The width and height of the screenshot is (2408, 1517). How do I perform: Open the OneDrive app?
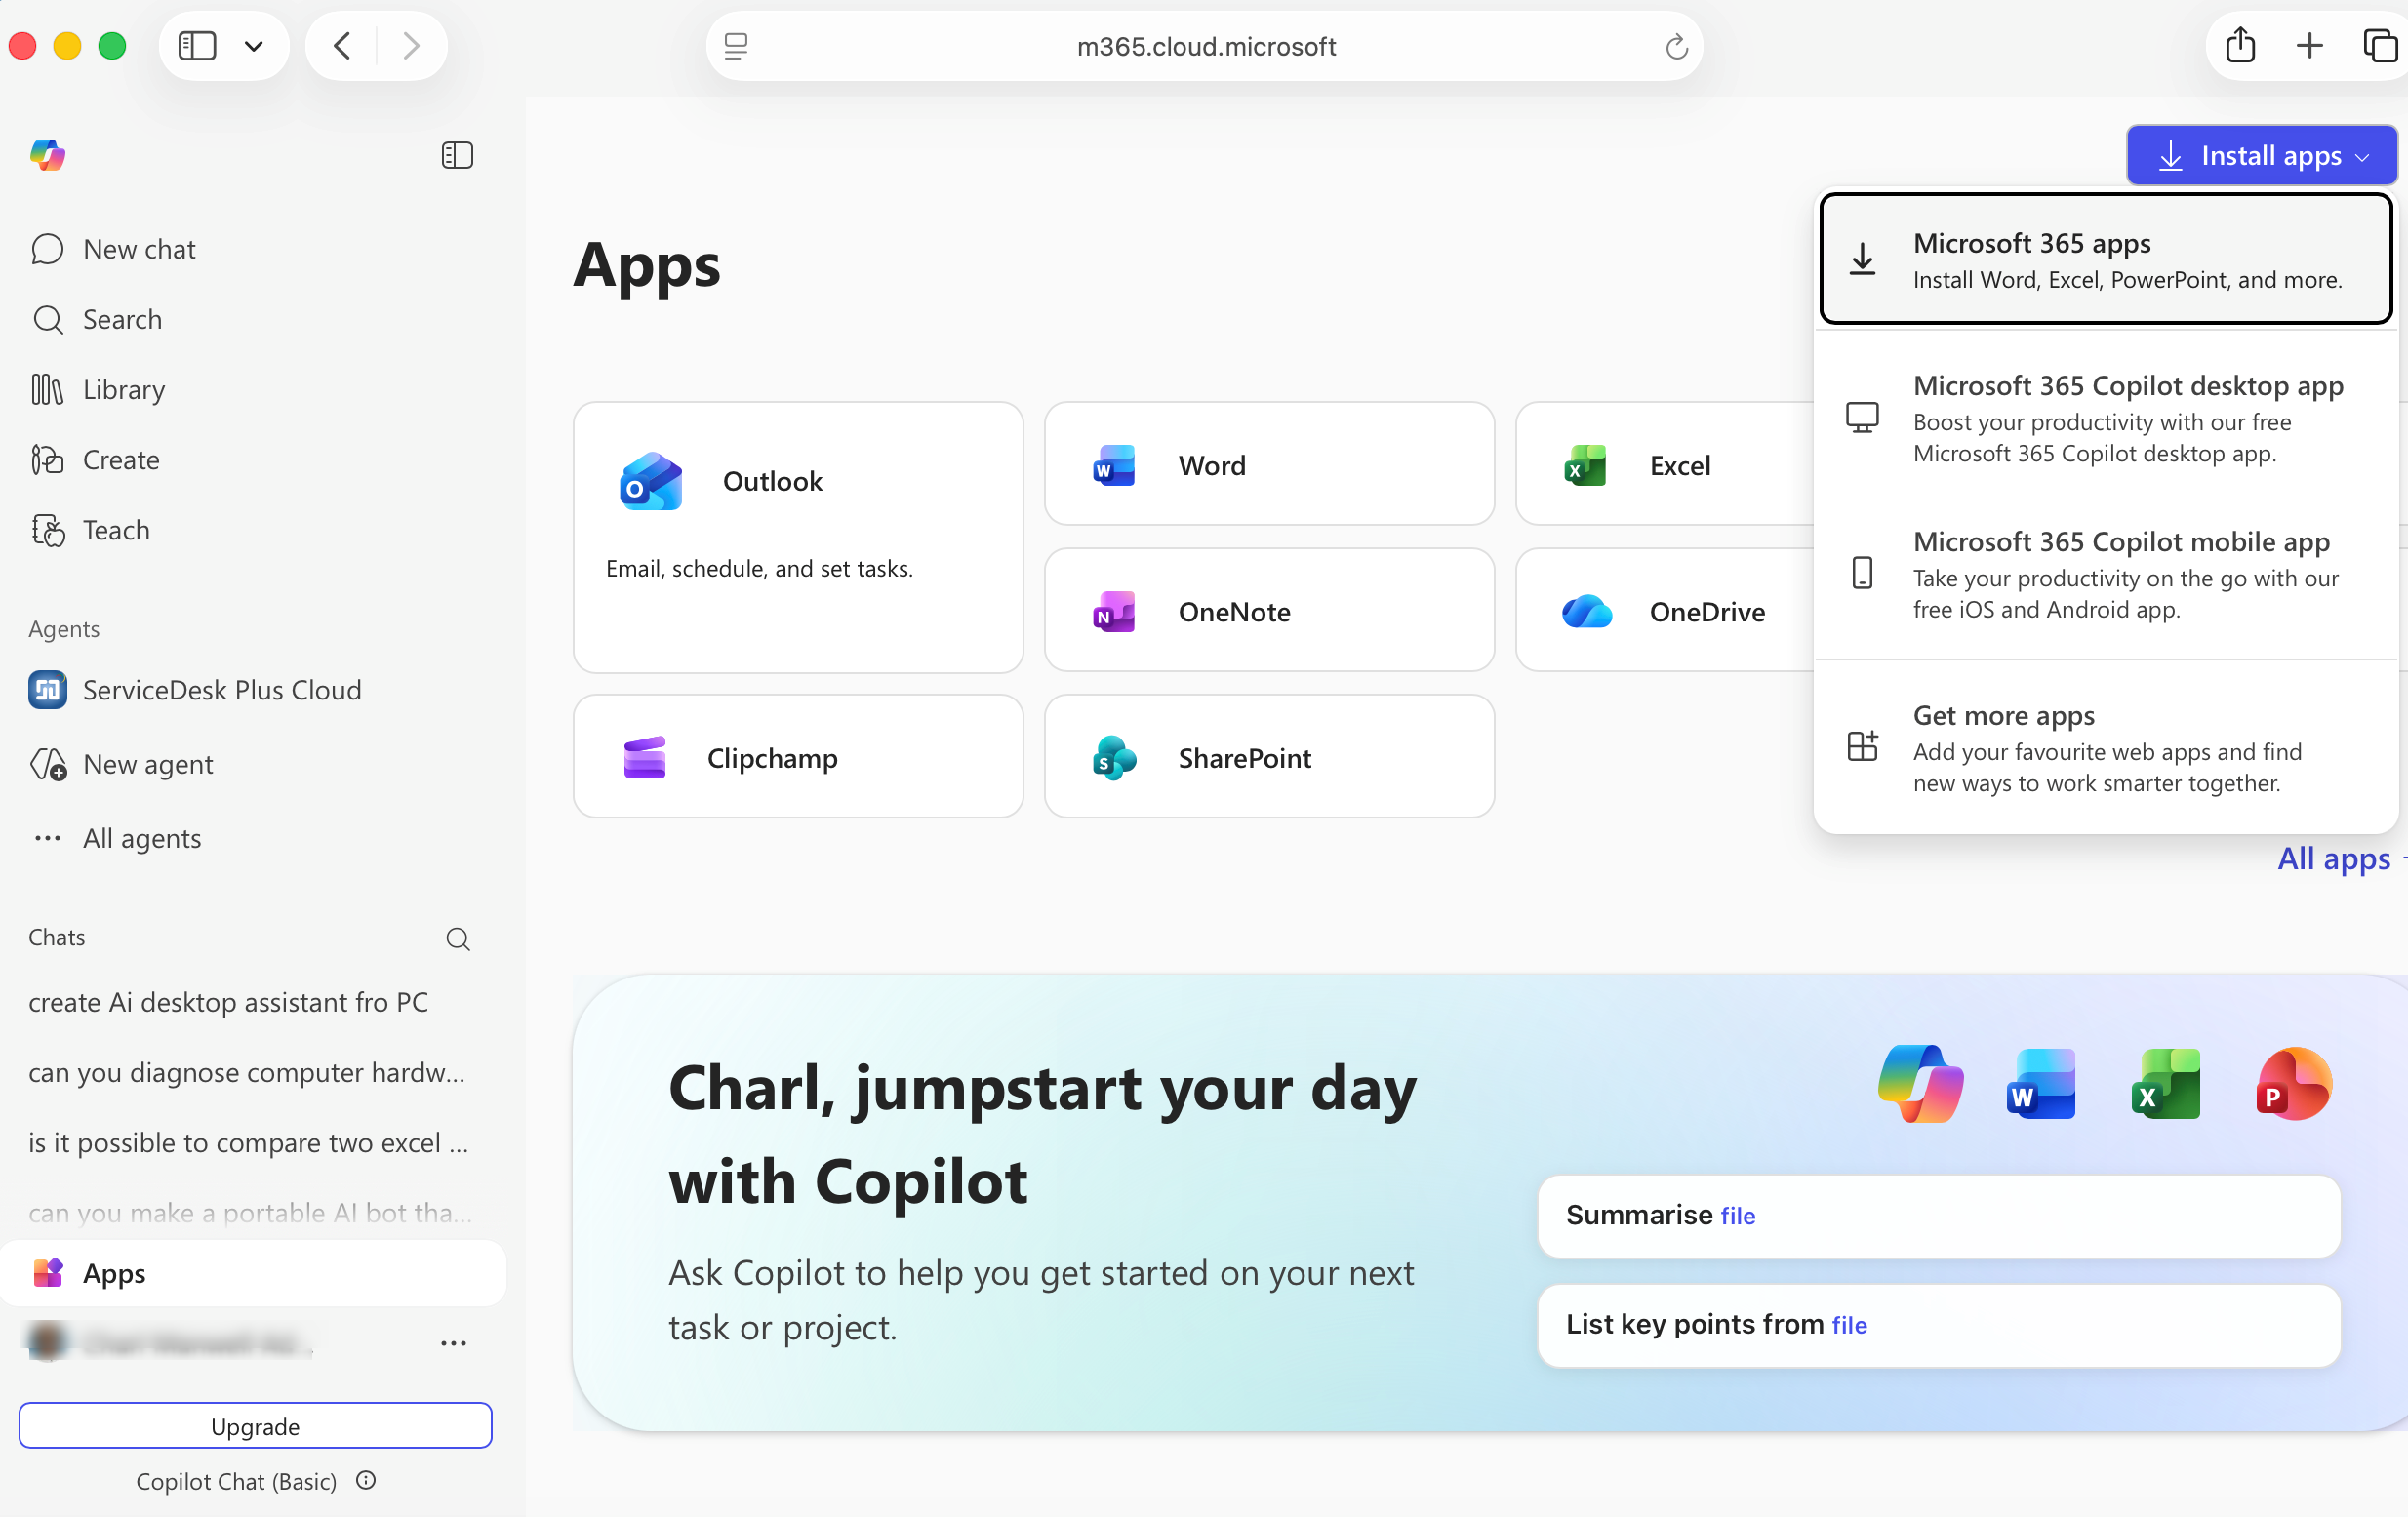pos(1665,610)
